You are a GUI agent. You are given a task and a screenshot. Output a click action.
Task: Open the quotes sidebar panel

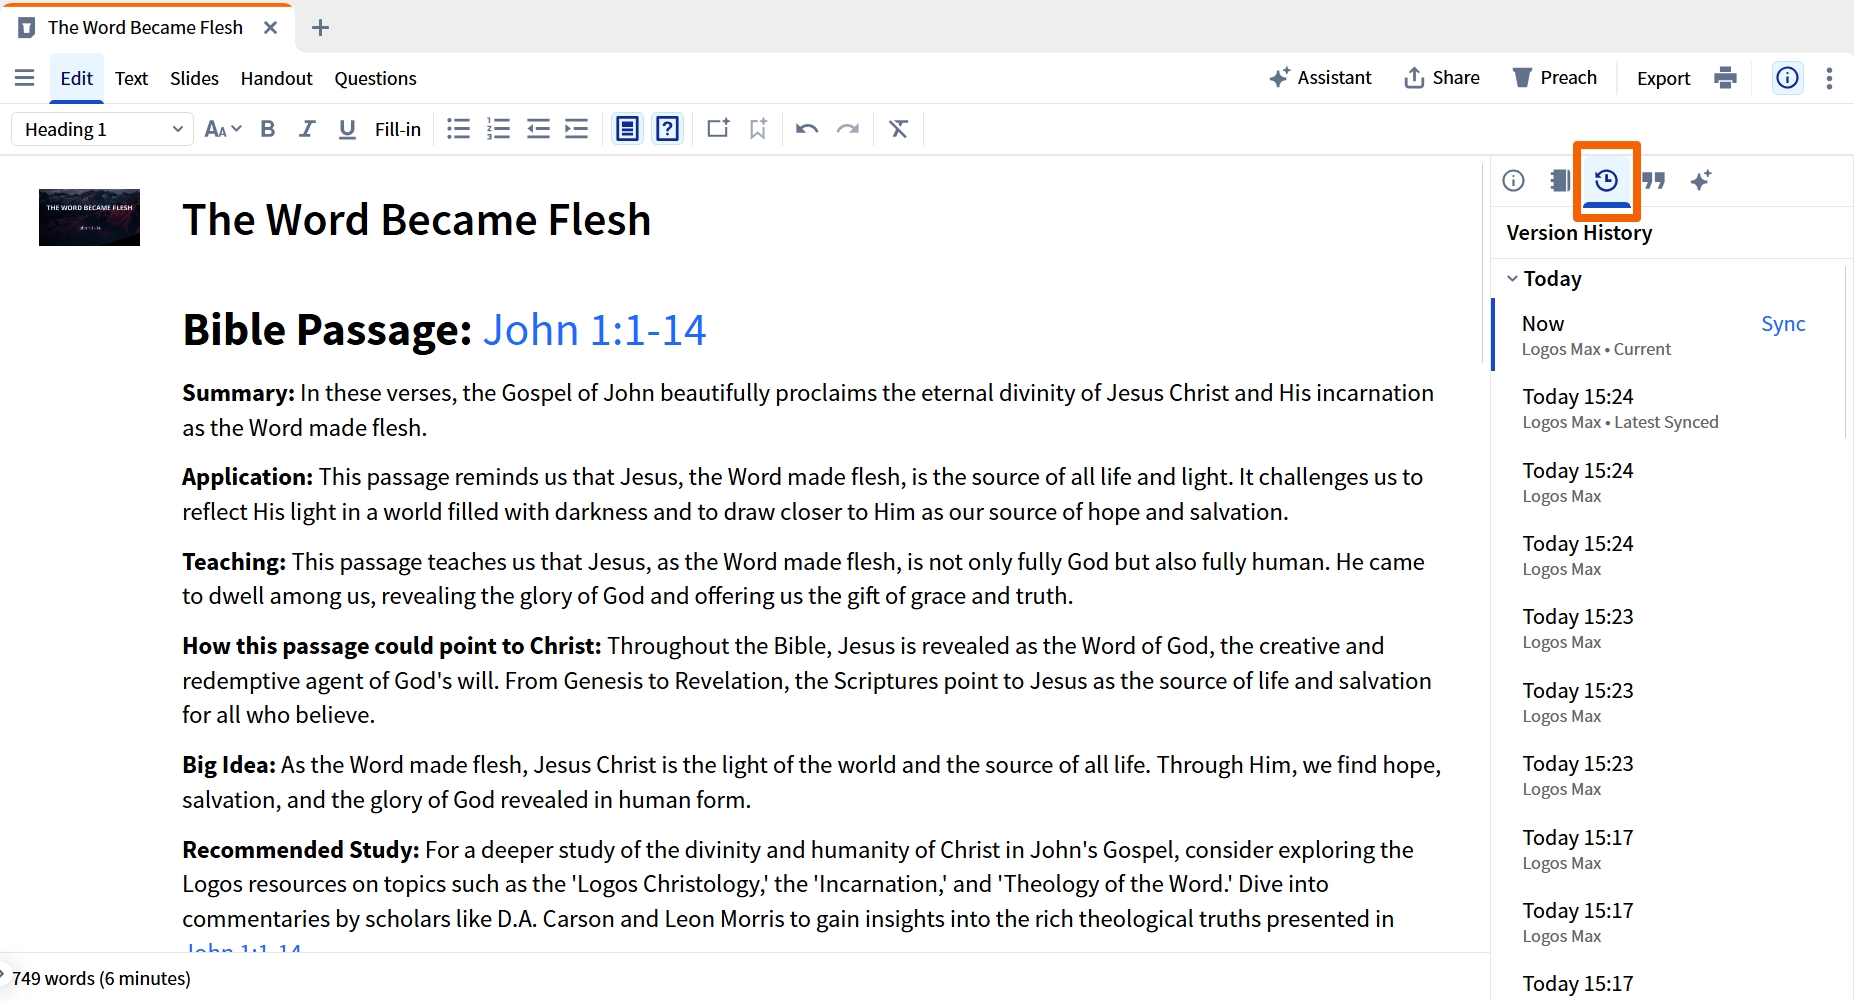click(1653, 180)
